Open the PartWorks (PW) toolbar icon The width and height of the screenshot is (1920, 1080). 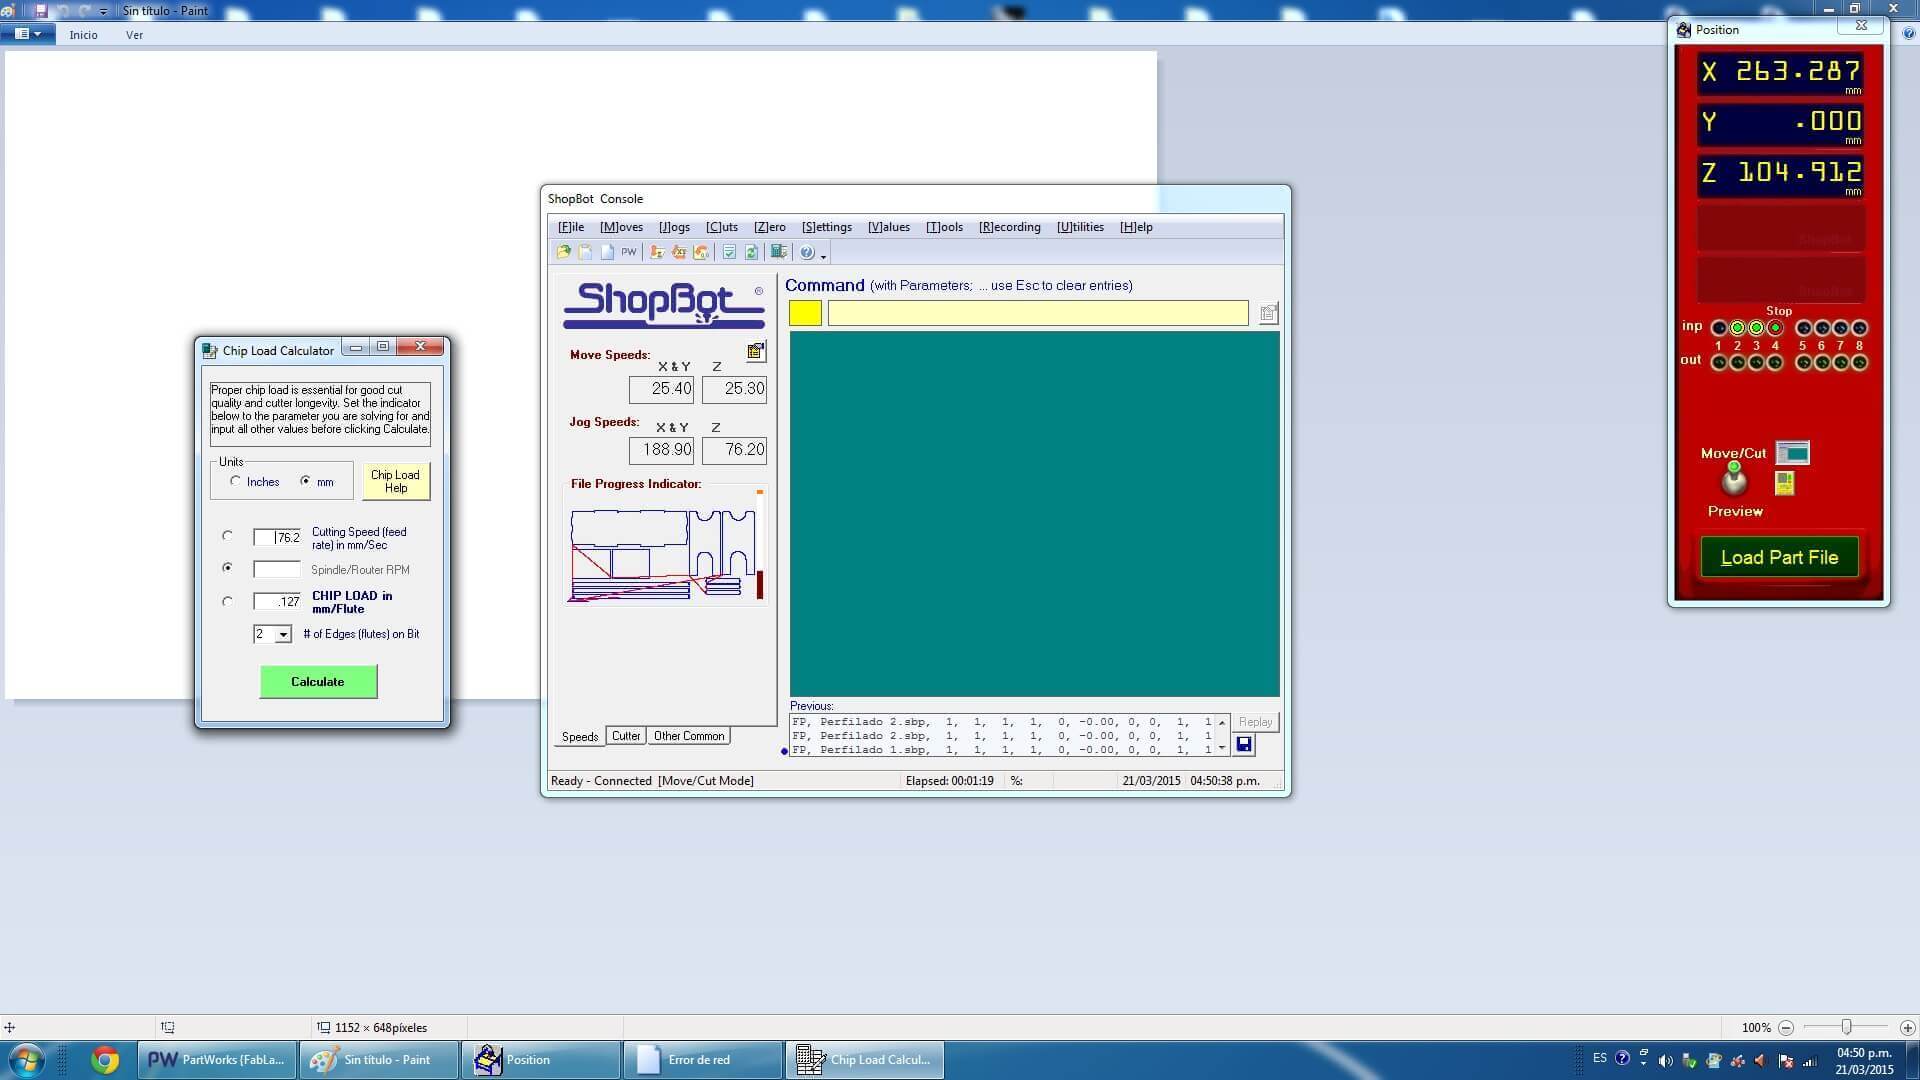(x=628, y=252)
